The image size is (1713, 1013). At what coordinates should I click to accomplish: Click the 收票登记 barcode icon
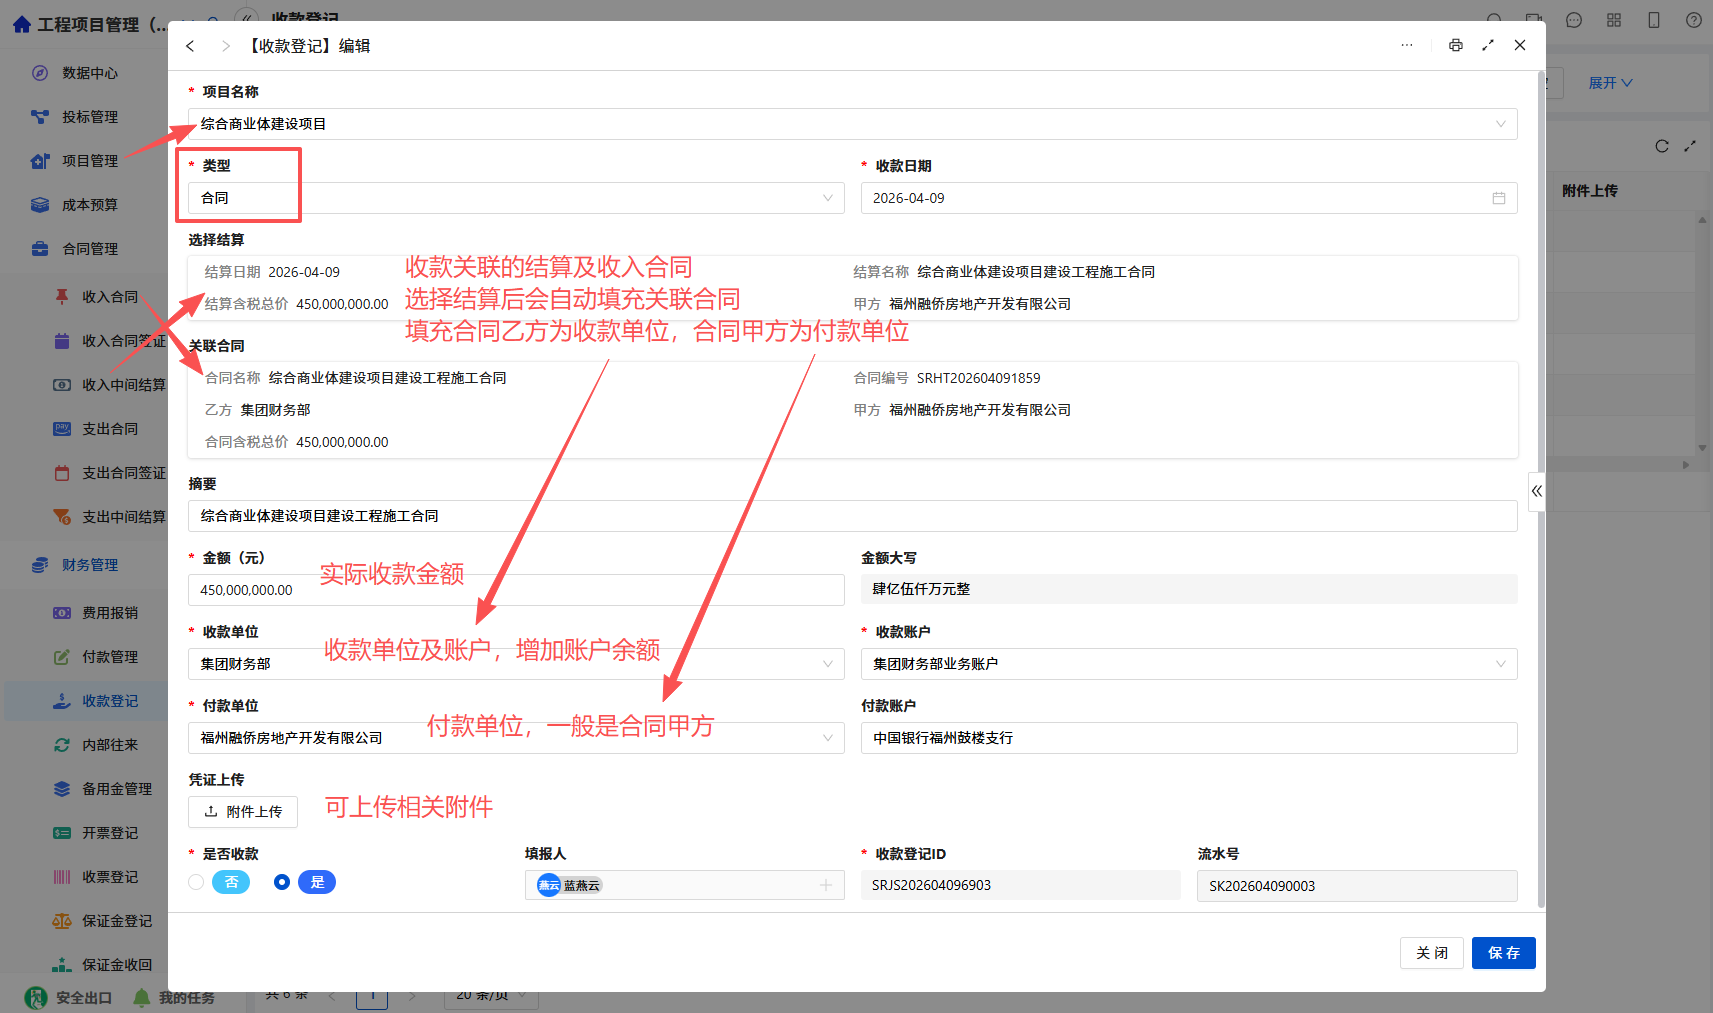[62, 877]
